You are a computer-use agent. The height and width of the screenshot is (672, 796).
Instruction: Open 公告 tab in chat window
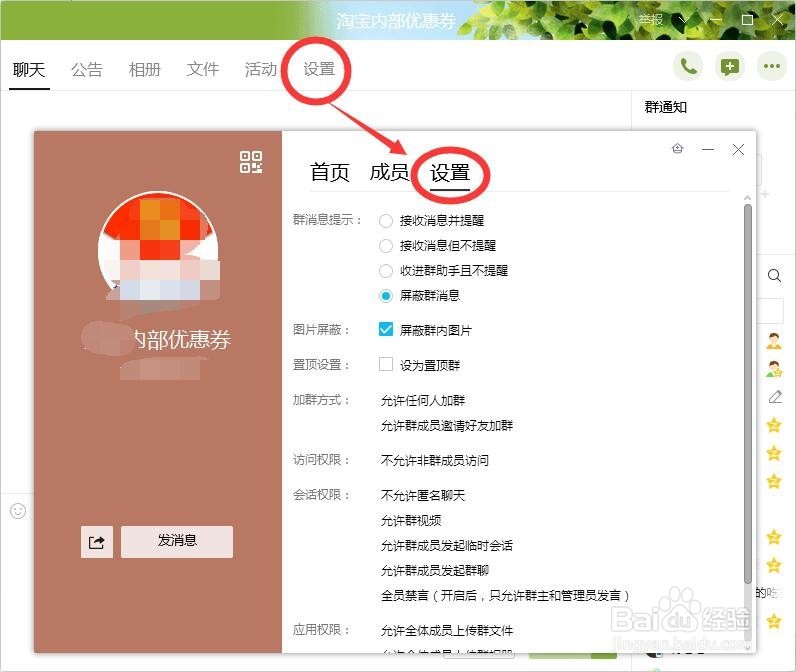coord(87,70)
